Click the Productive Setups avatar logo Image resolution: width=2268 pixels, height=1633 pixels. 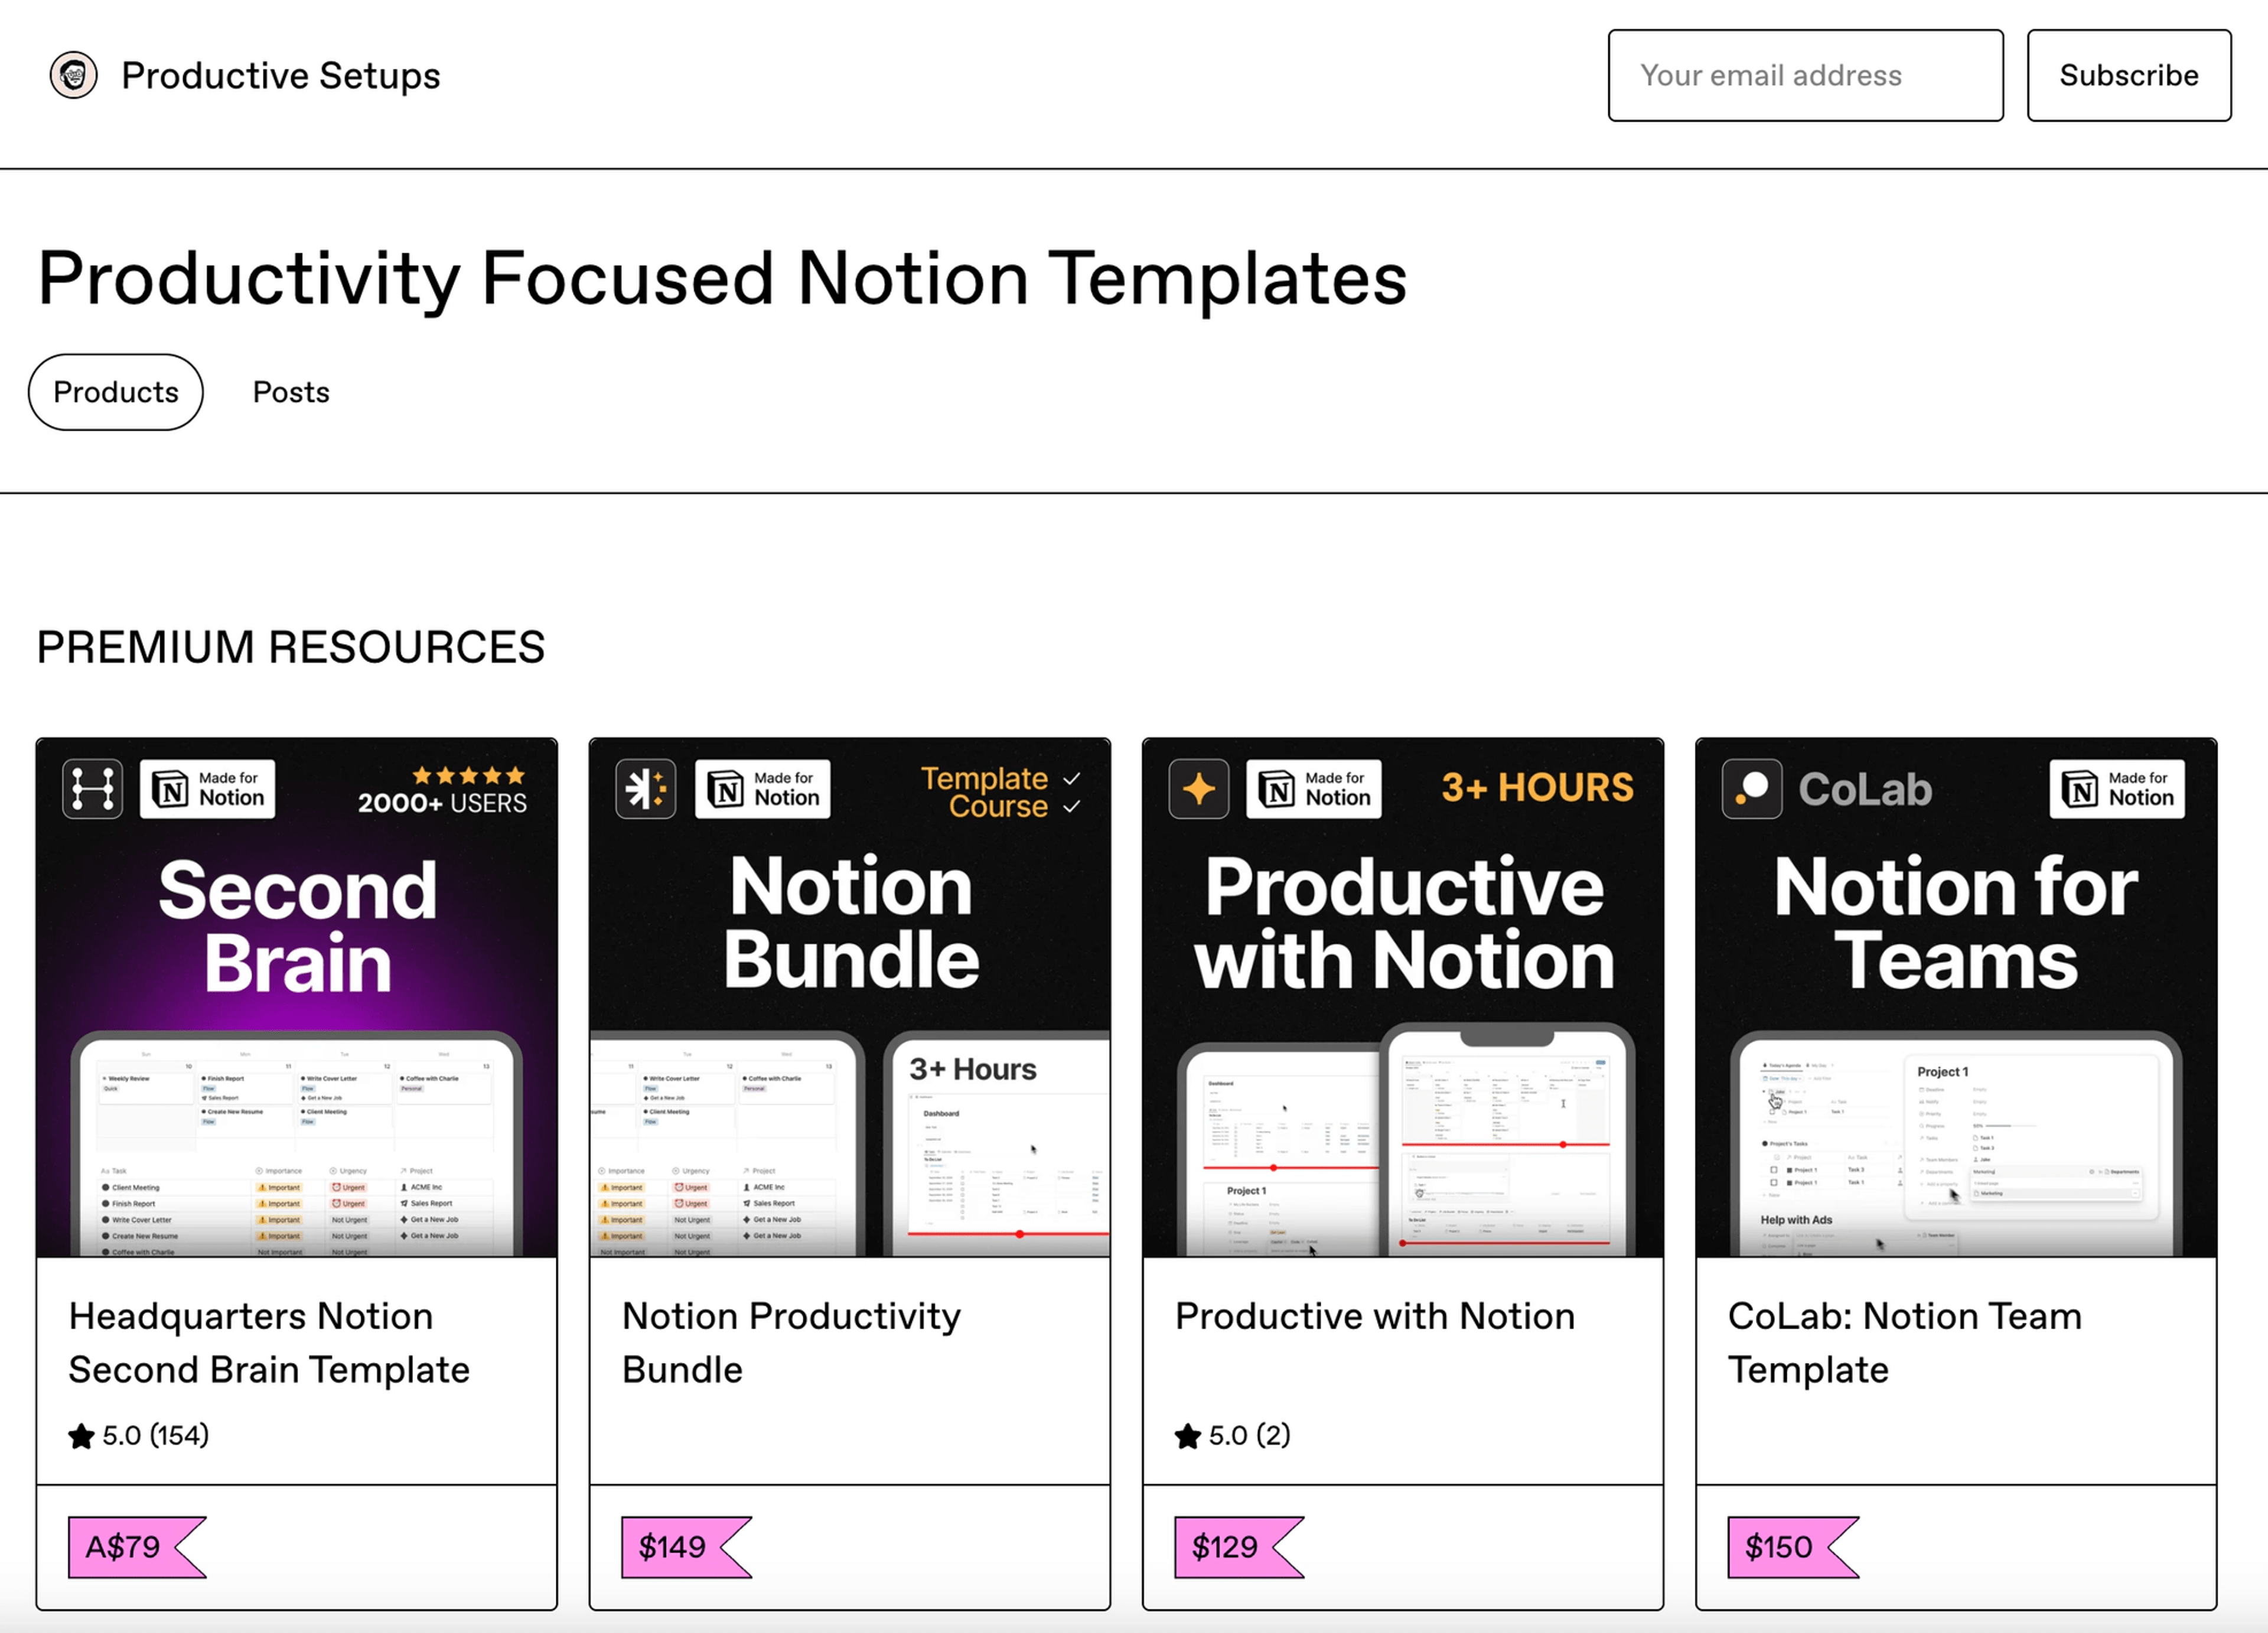pyautogui.click(x=73, y=75)
